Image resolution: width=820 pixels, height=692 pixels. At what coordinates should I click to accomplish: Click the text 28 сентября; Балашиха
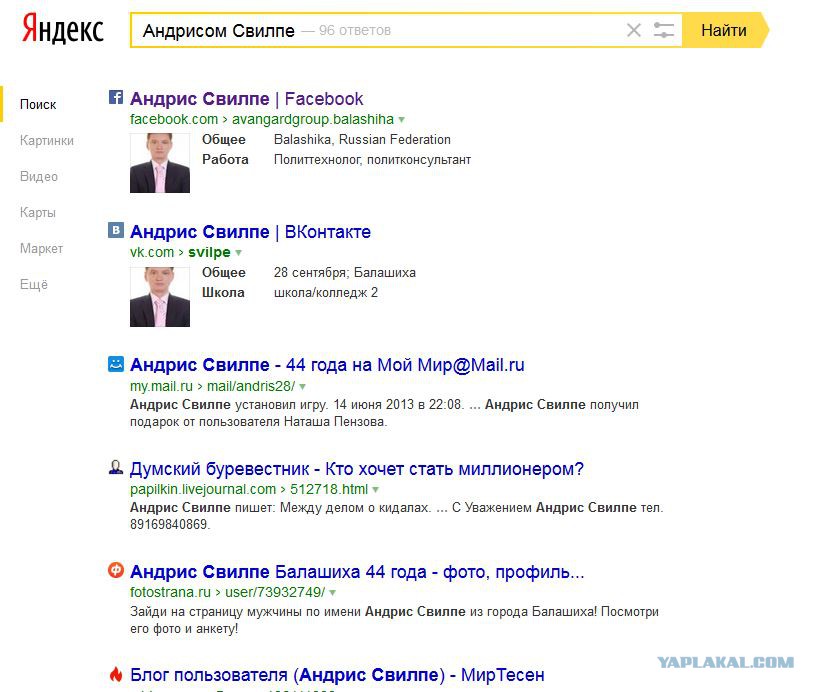345,273
